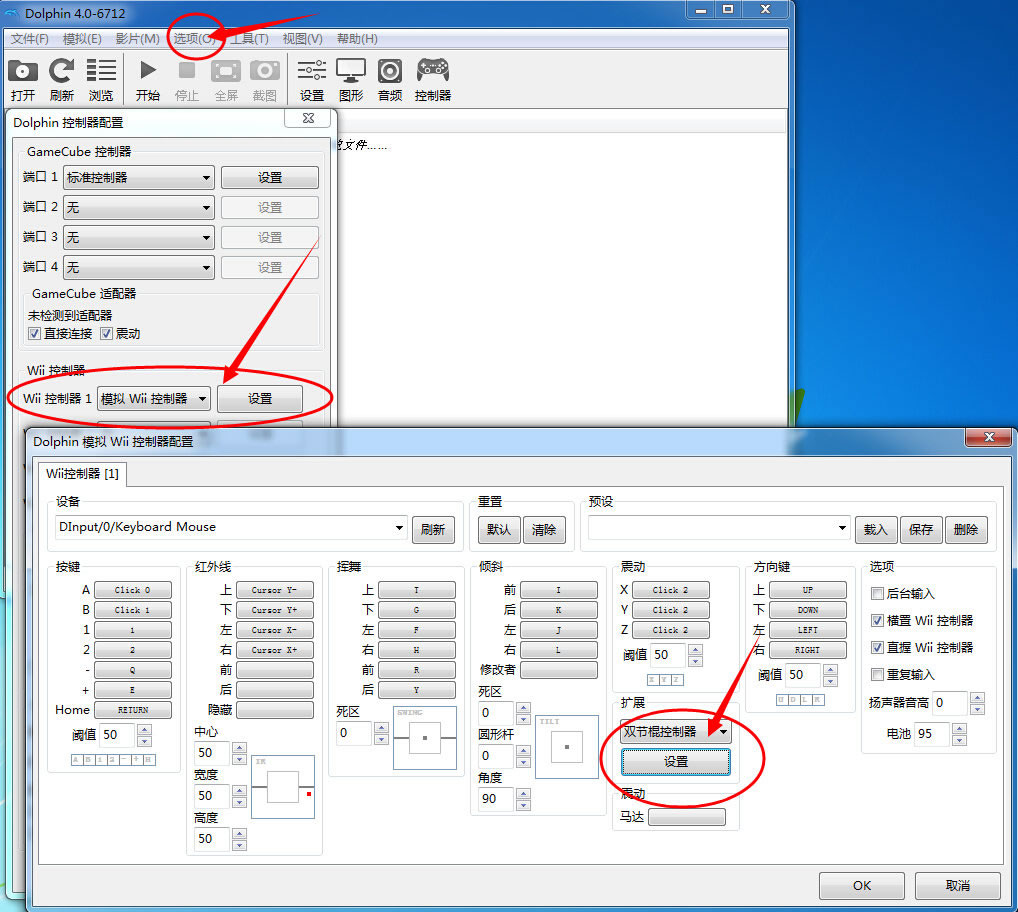1018x912 pixels.
Task: Uncheck the 横置 Wii 控制器 option
Action: pos(877,621)
